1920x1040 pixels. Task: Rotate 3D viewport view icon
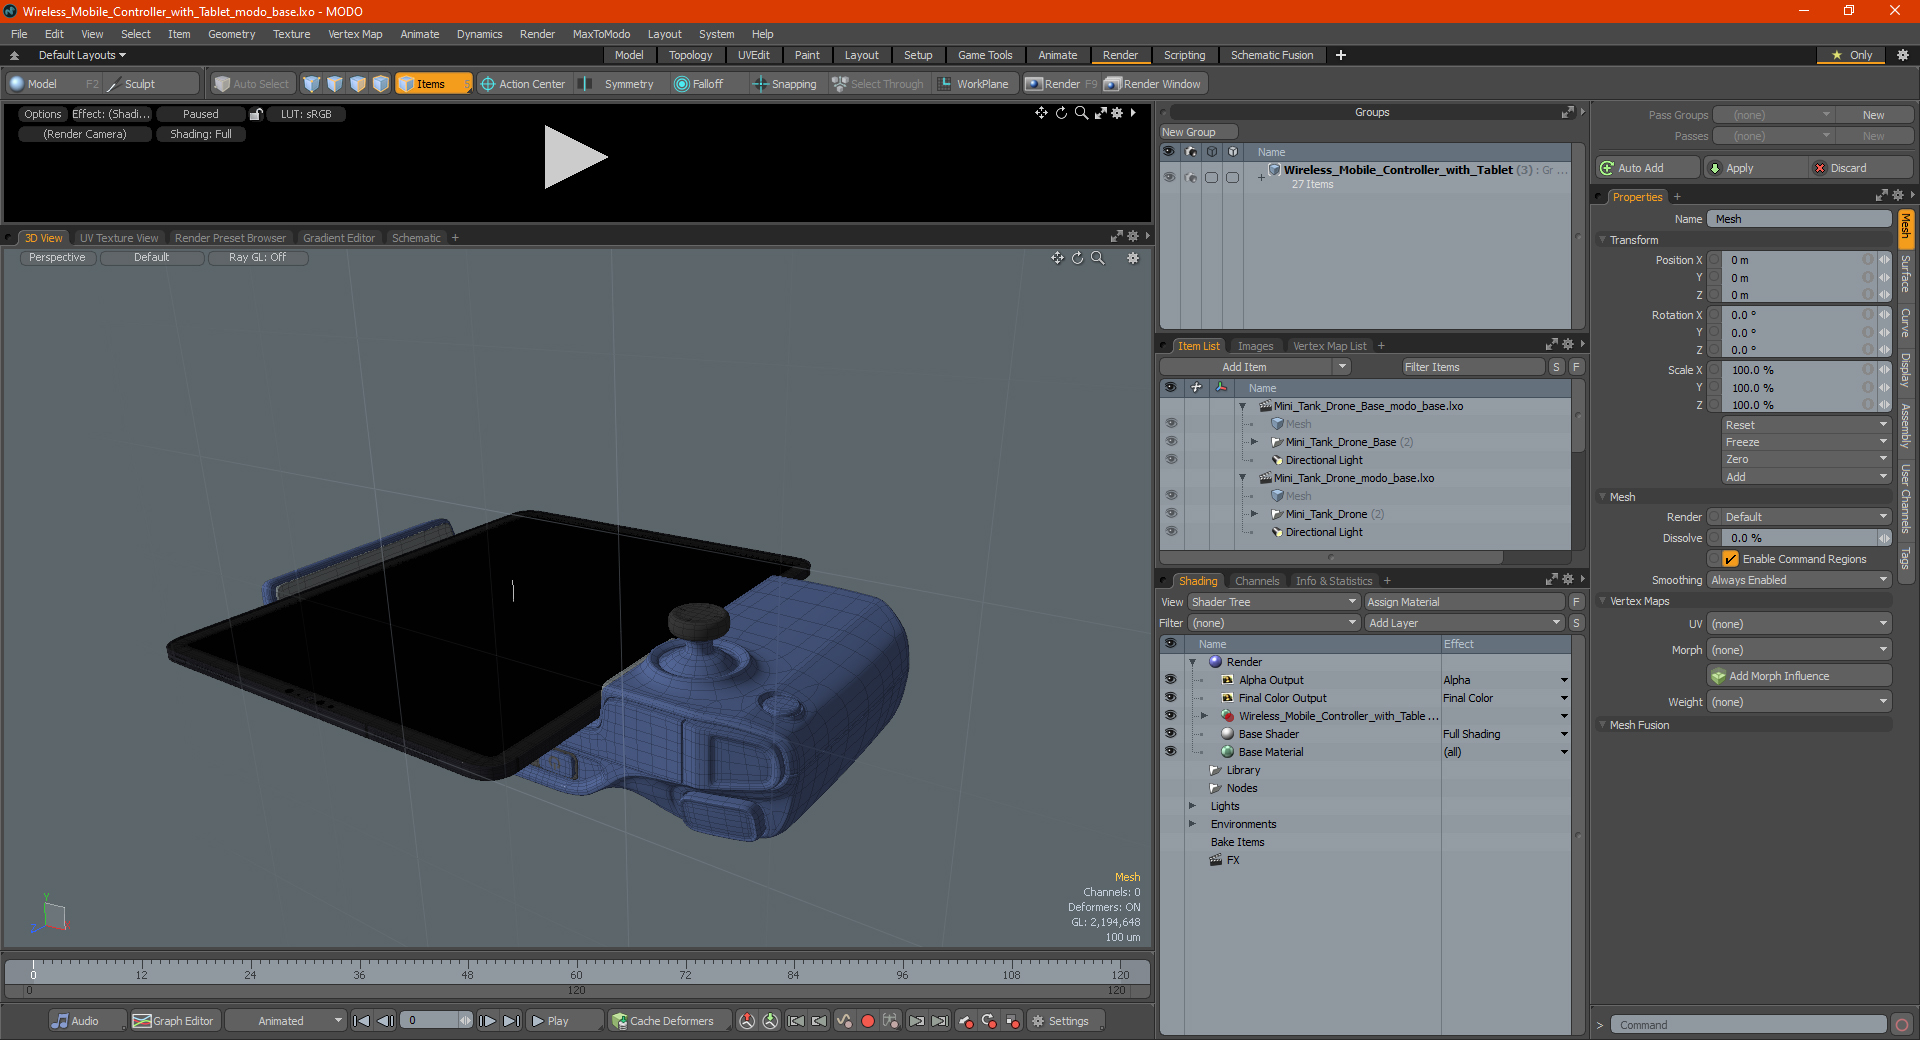pyautogui.click(x=1077, y=258)
